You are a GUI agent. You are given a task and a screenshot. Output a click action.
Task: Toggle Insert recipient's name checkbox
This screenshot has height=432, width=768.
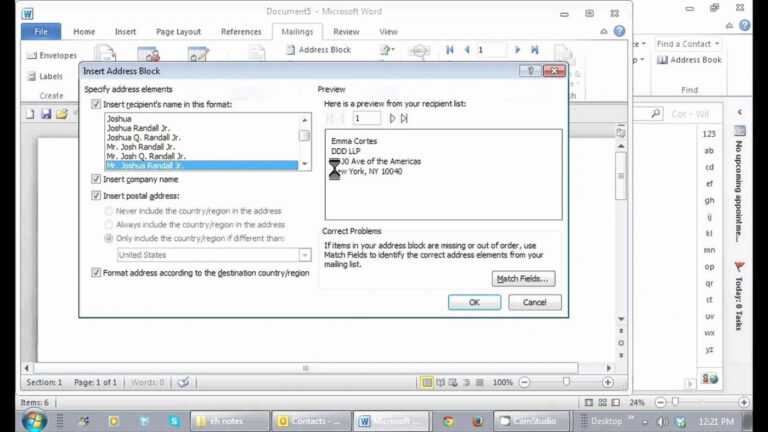[96, 104]
